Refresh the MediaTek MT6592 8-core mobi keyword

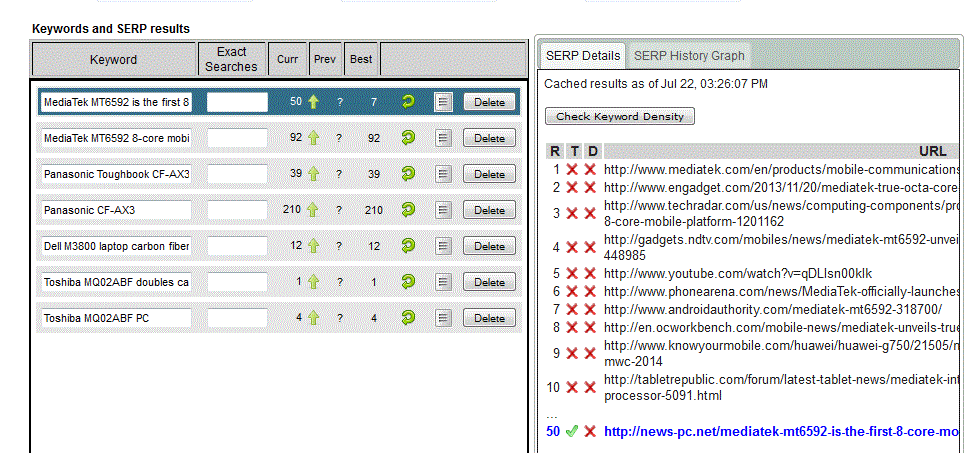[x=408, y=138]
